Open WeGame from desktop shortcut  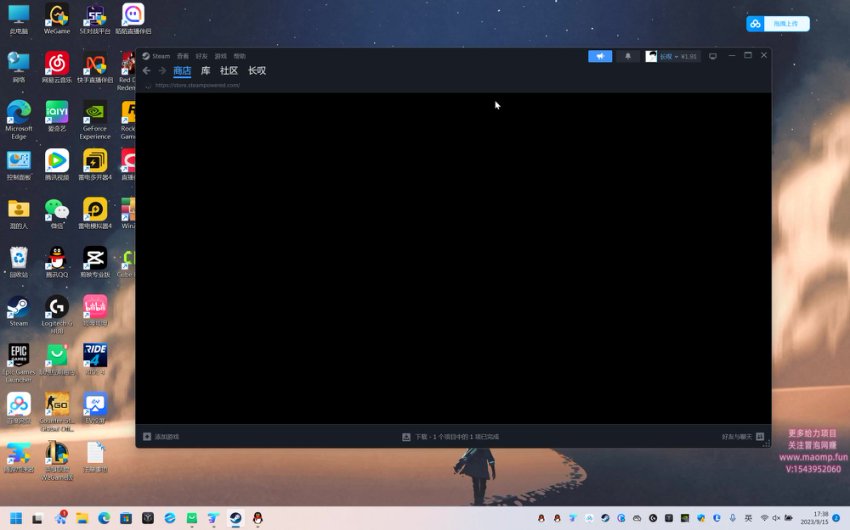coord(57,17)
